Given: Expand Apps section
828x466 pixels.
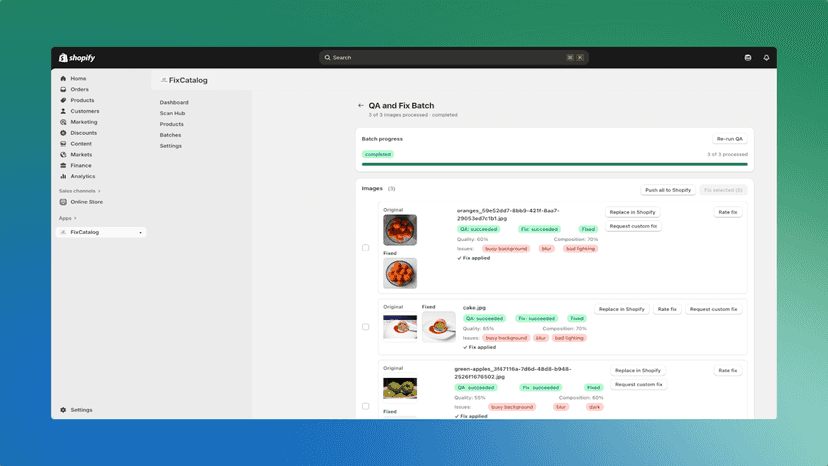Looking at the screenshot, I should (x=68, y=218).
